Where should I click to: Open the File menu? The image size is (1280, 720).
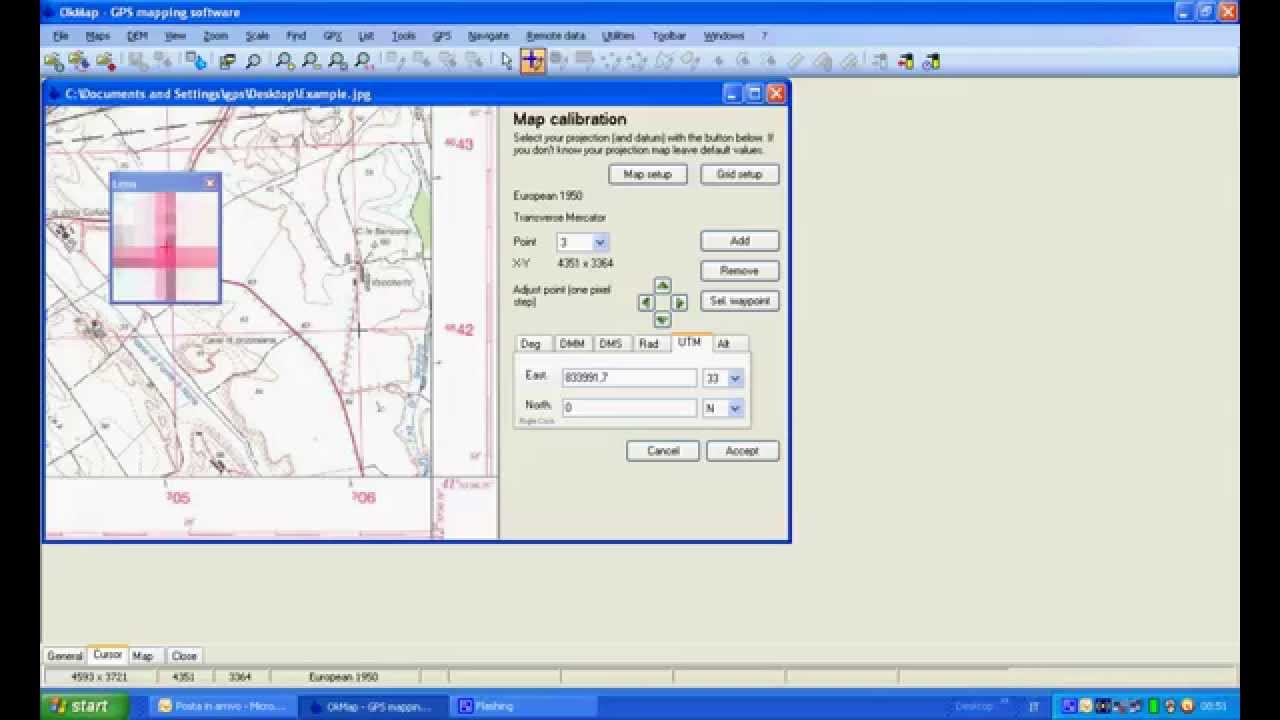tap(61, 36)
